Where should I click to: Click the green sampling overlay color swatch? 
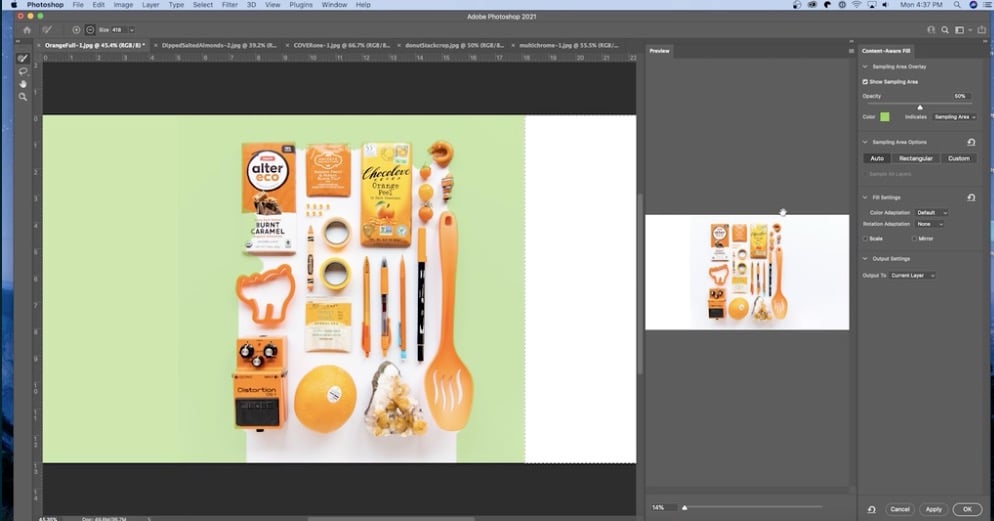885,117
